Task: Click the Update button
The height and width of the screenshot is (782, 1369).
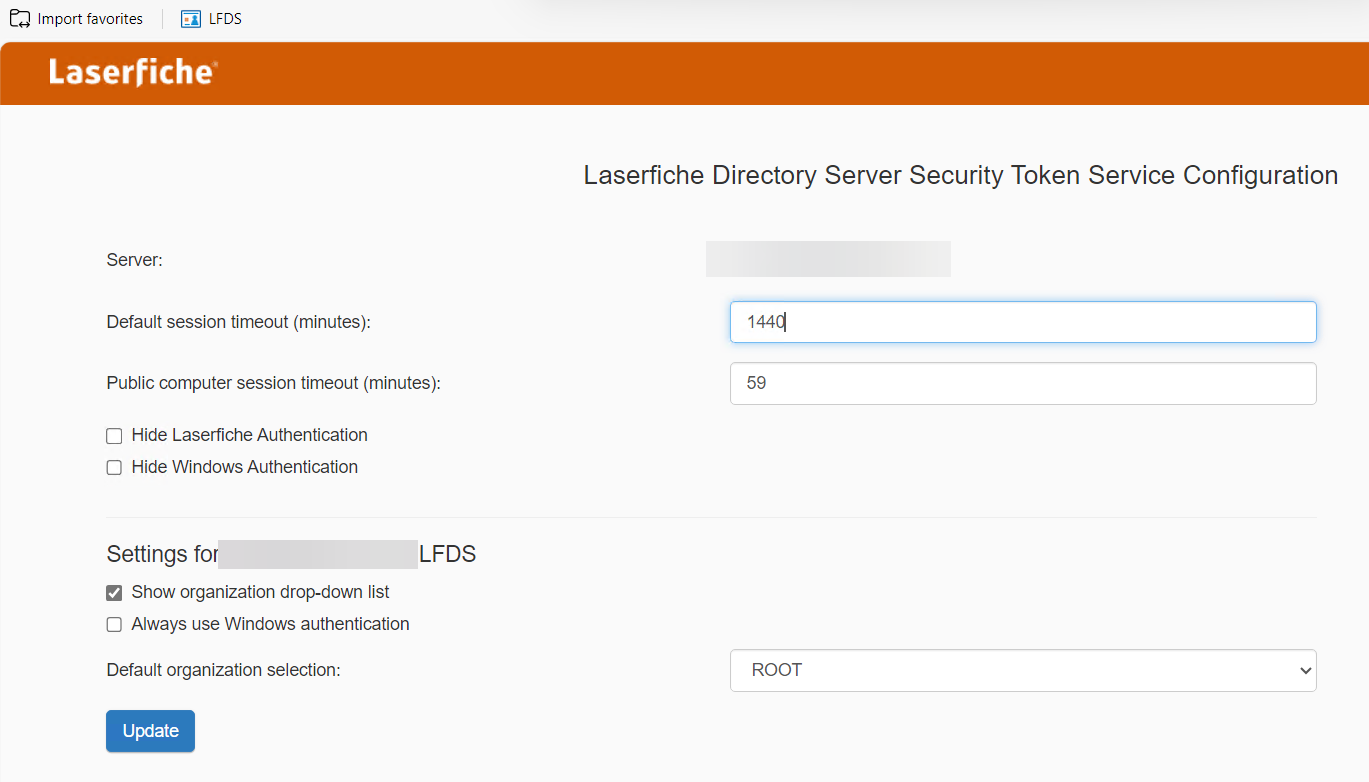Action: pyautogui.click(x=150, y=731)
